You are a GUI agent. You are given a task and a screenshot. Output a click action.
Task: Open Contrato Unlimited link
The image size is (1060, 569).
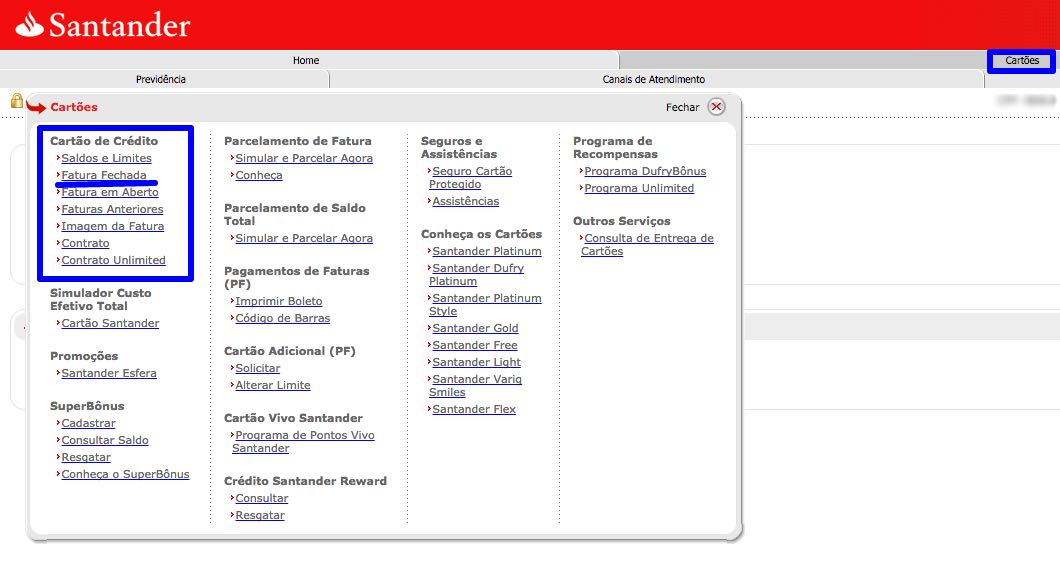[113, 259]
